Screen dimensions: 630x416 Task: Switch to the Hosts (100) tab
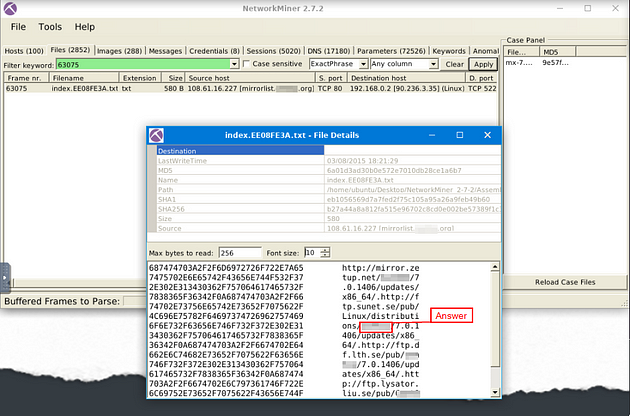[x=24, y=51]
